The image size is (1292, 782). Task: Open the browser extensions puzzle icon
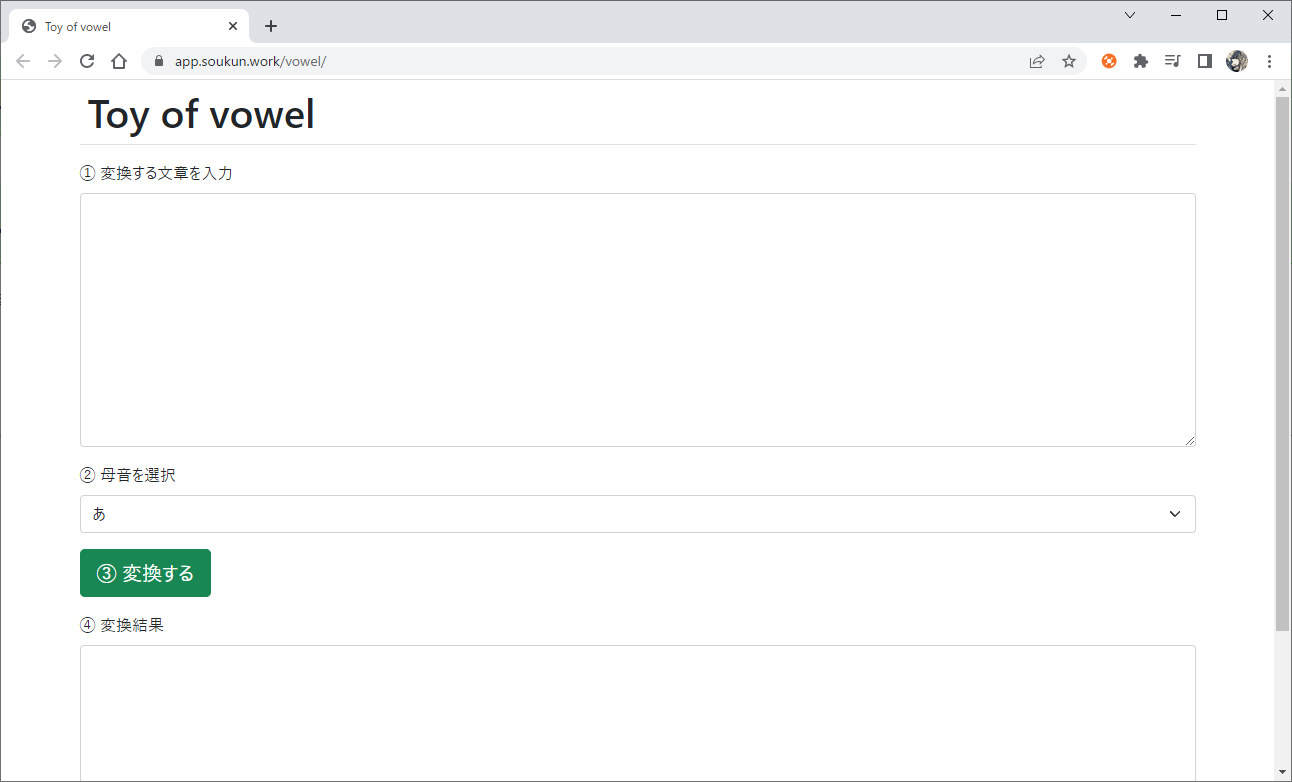[x=1141, y=61]
